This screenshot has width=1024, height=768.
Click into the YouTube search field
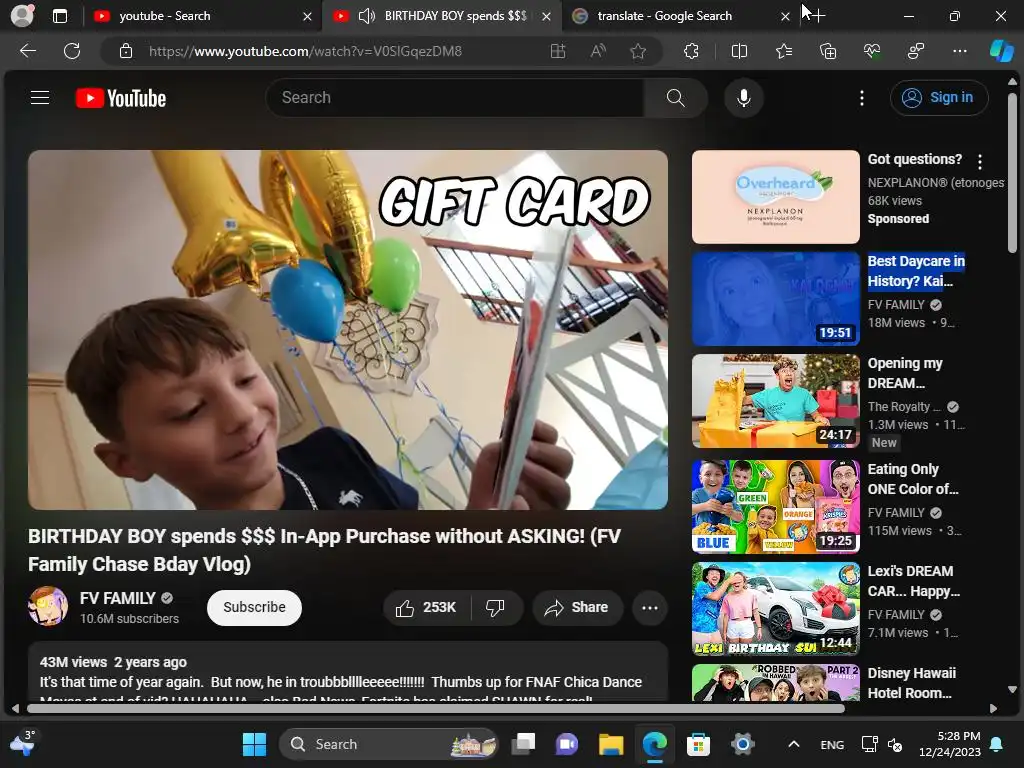tap(455, 98)
